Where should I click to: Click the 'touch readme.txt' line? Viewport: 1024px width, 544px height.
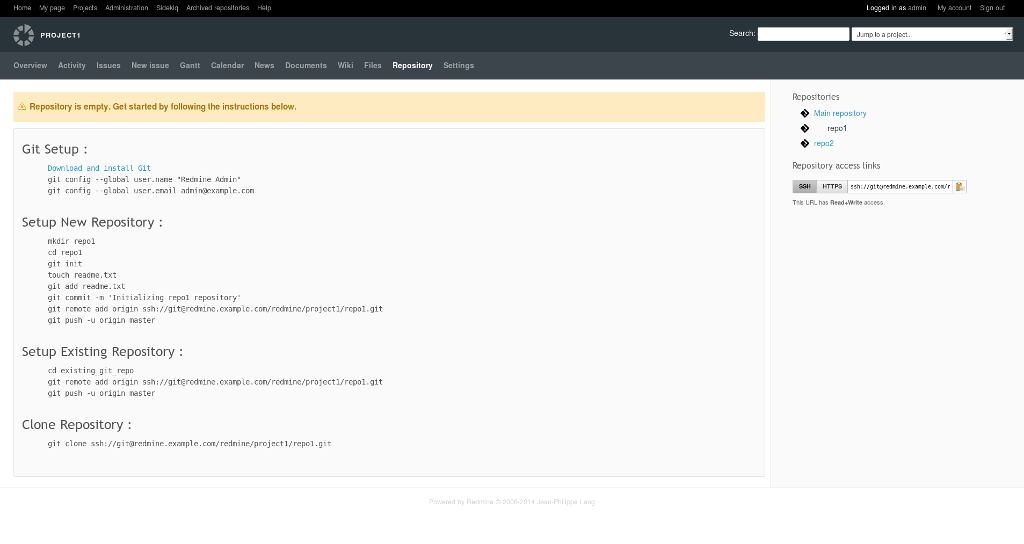(x=82, y=275)
